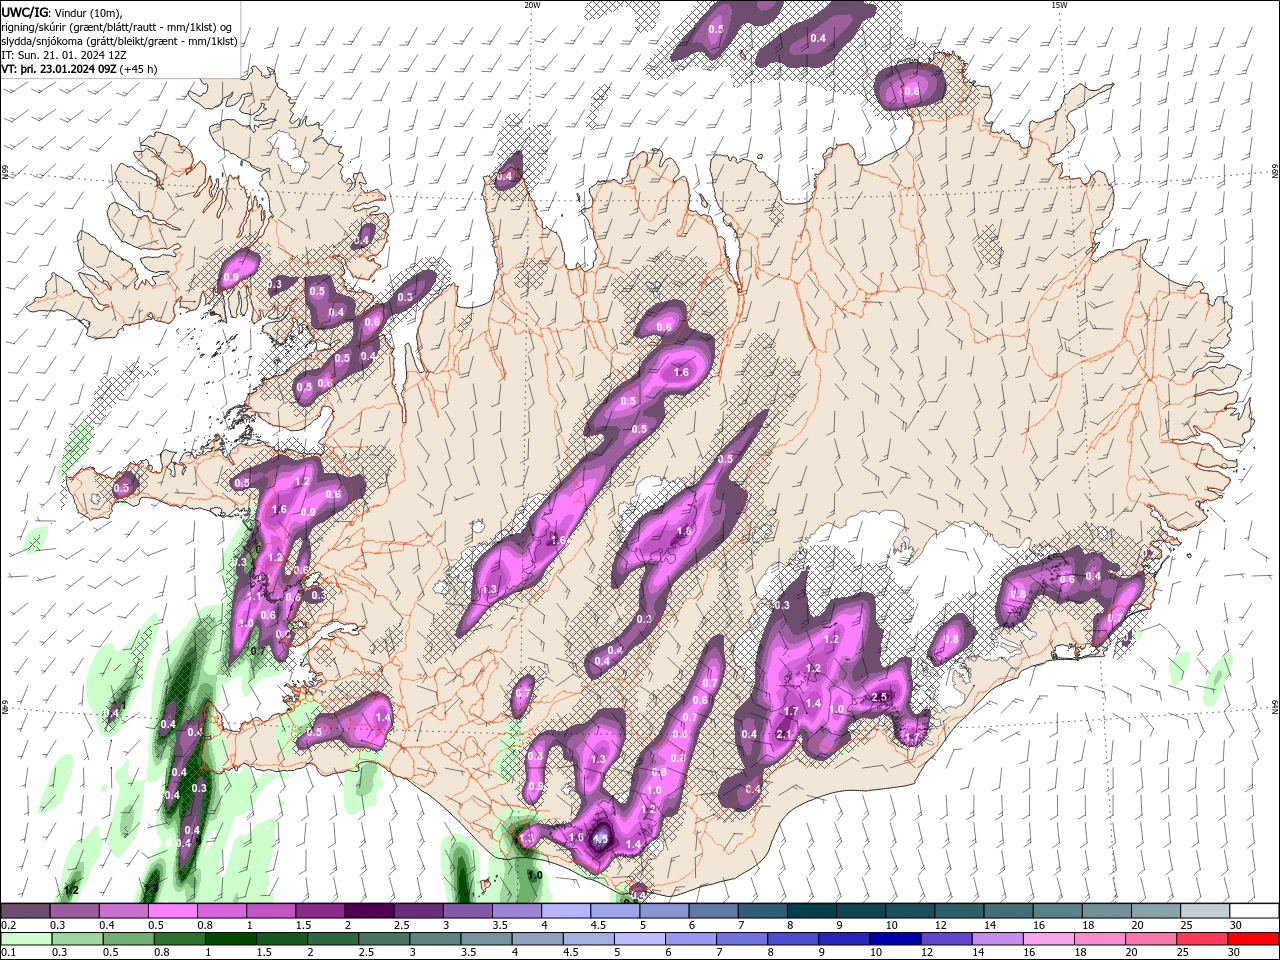Click the '20W' longitude label at the top of the map
The image size is (1280, 960).
pos(532,5)
